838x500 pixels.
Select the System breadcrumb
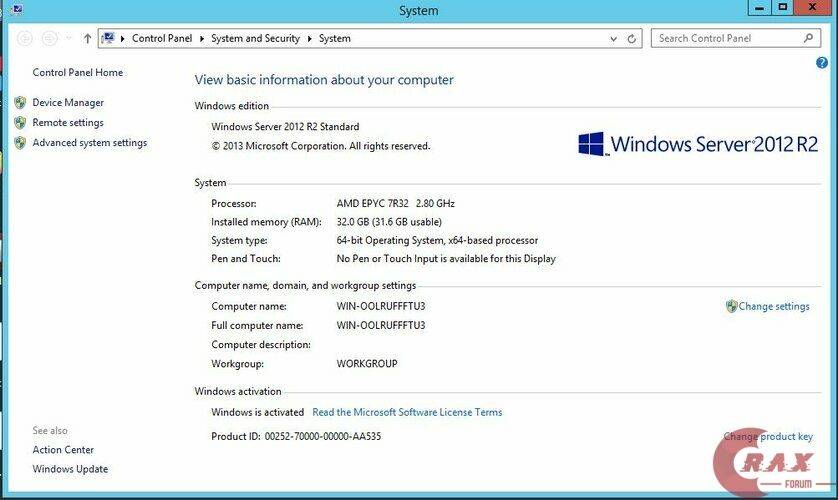click(x=335, y=38)
